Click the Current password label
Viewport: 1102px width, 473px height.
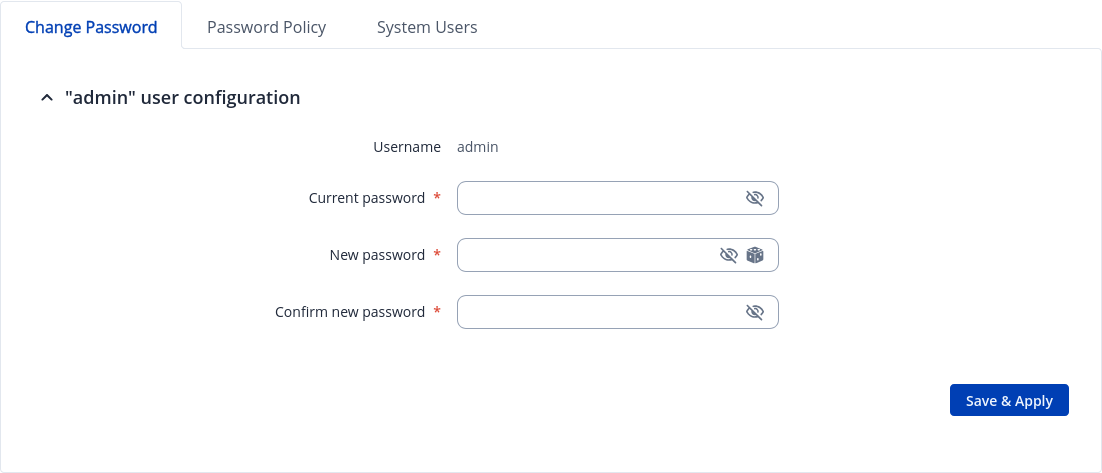pos(367,198)
